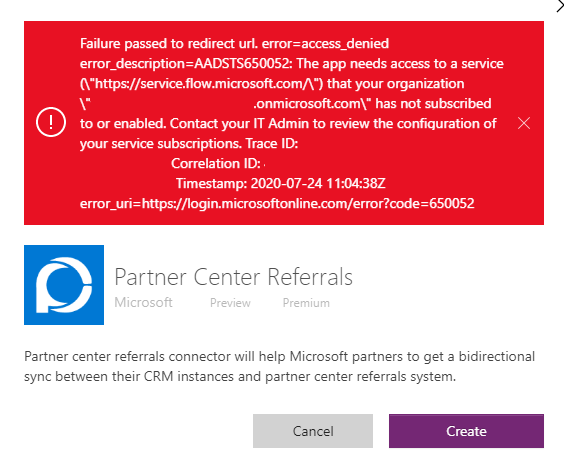Click the connector description paragraph
This screenshot has width=564, height=455.
tap(279, 367)
